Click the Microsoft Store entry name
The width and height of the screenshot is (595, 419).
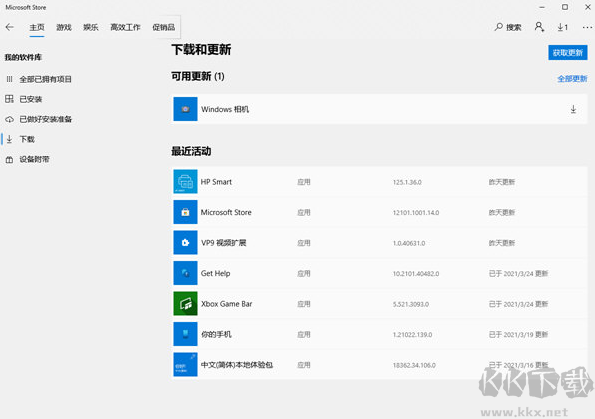226,212
